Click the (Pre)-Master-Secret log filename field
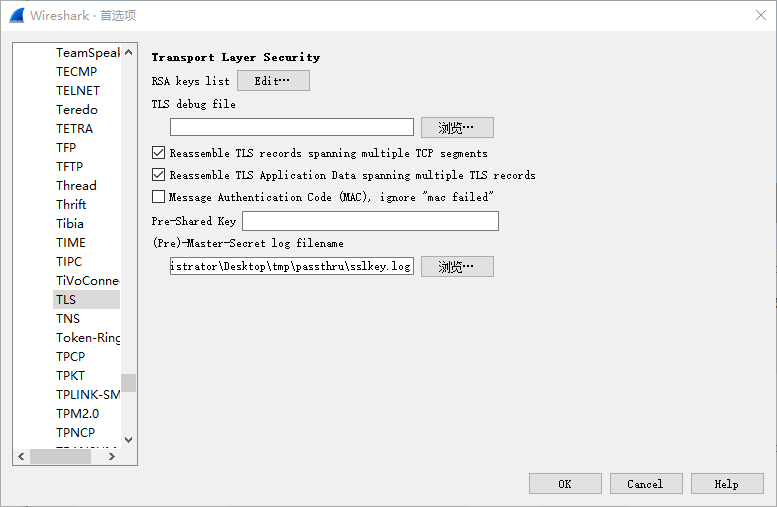This screenshot has width=777, height=507. coord(292,266)
